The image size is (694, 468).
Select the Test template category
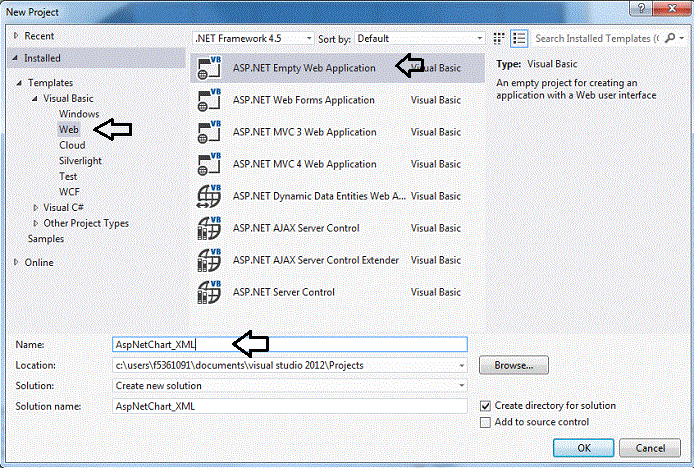(x=68, y=176)
